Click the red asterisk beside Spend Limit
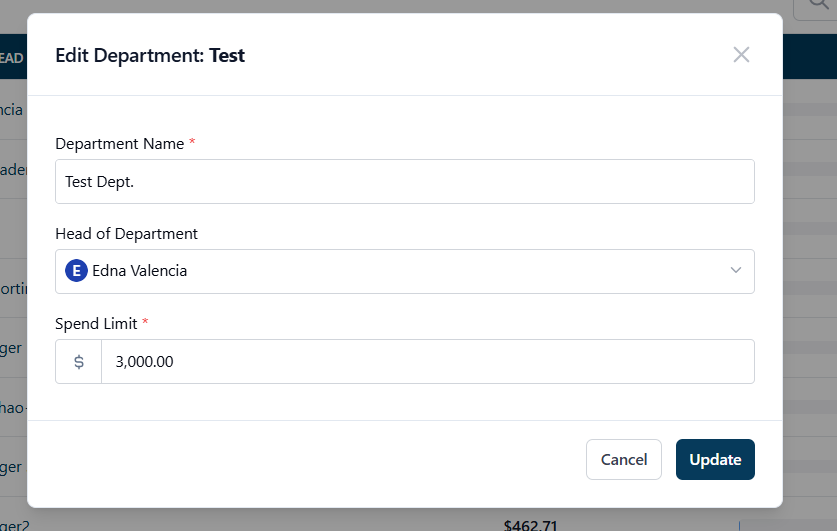 click(x=145, y=322)
